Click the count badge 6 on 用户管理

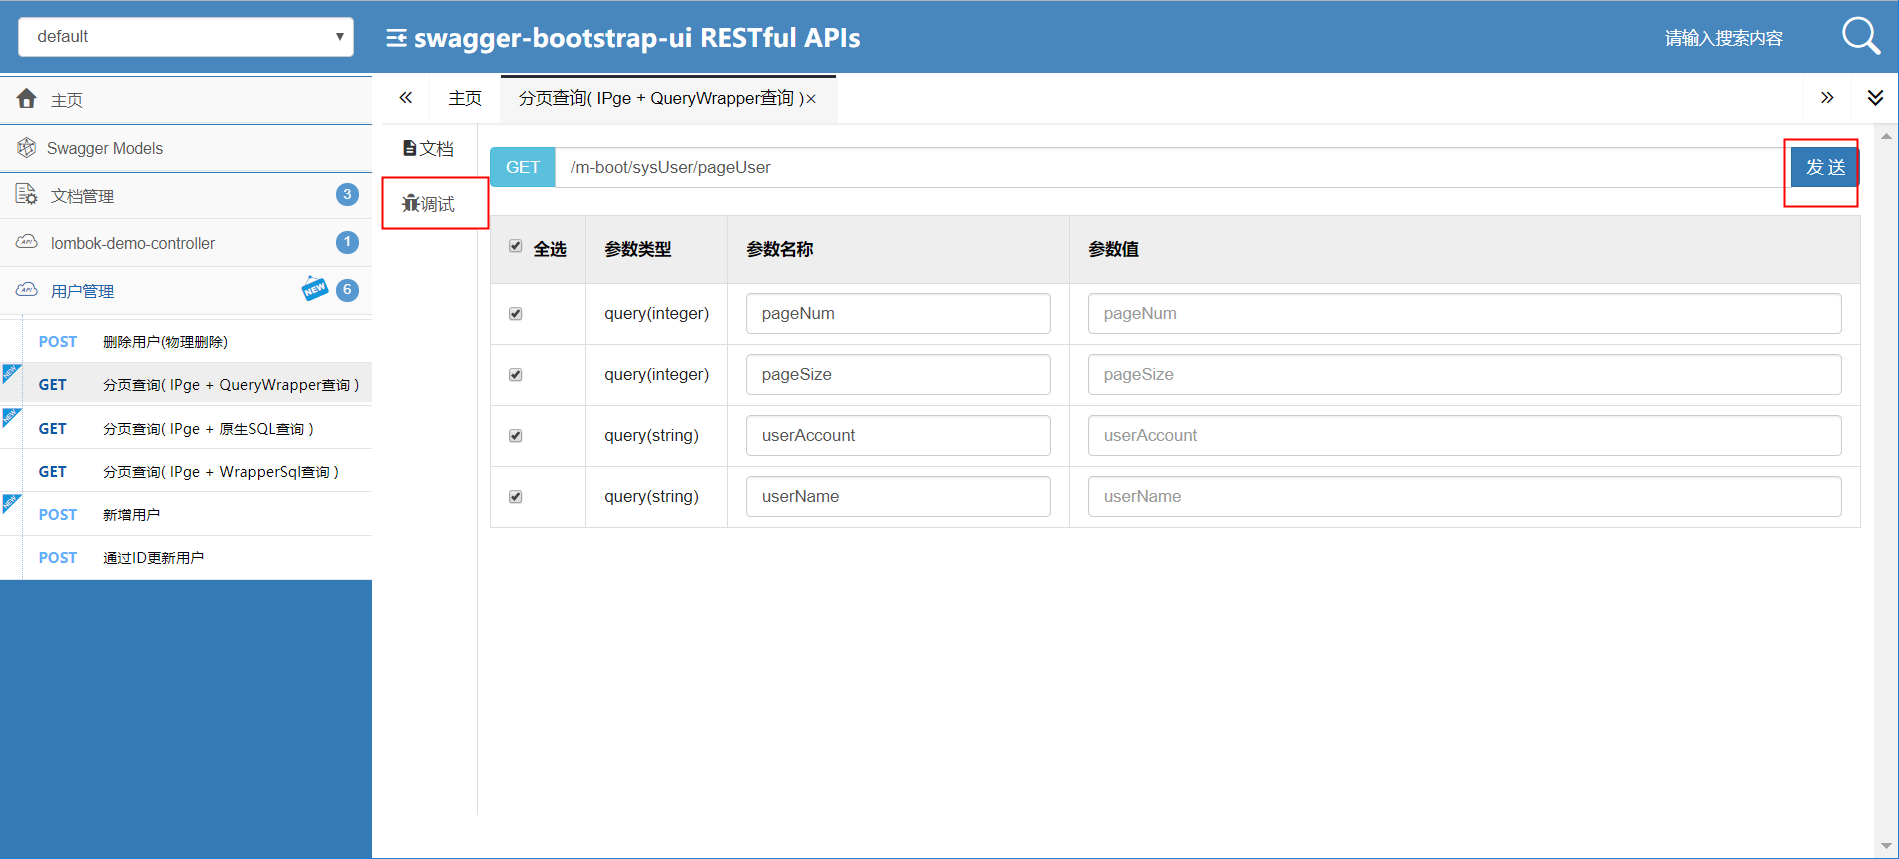[x=347, y=290]
